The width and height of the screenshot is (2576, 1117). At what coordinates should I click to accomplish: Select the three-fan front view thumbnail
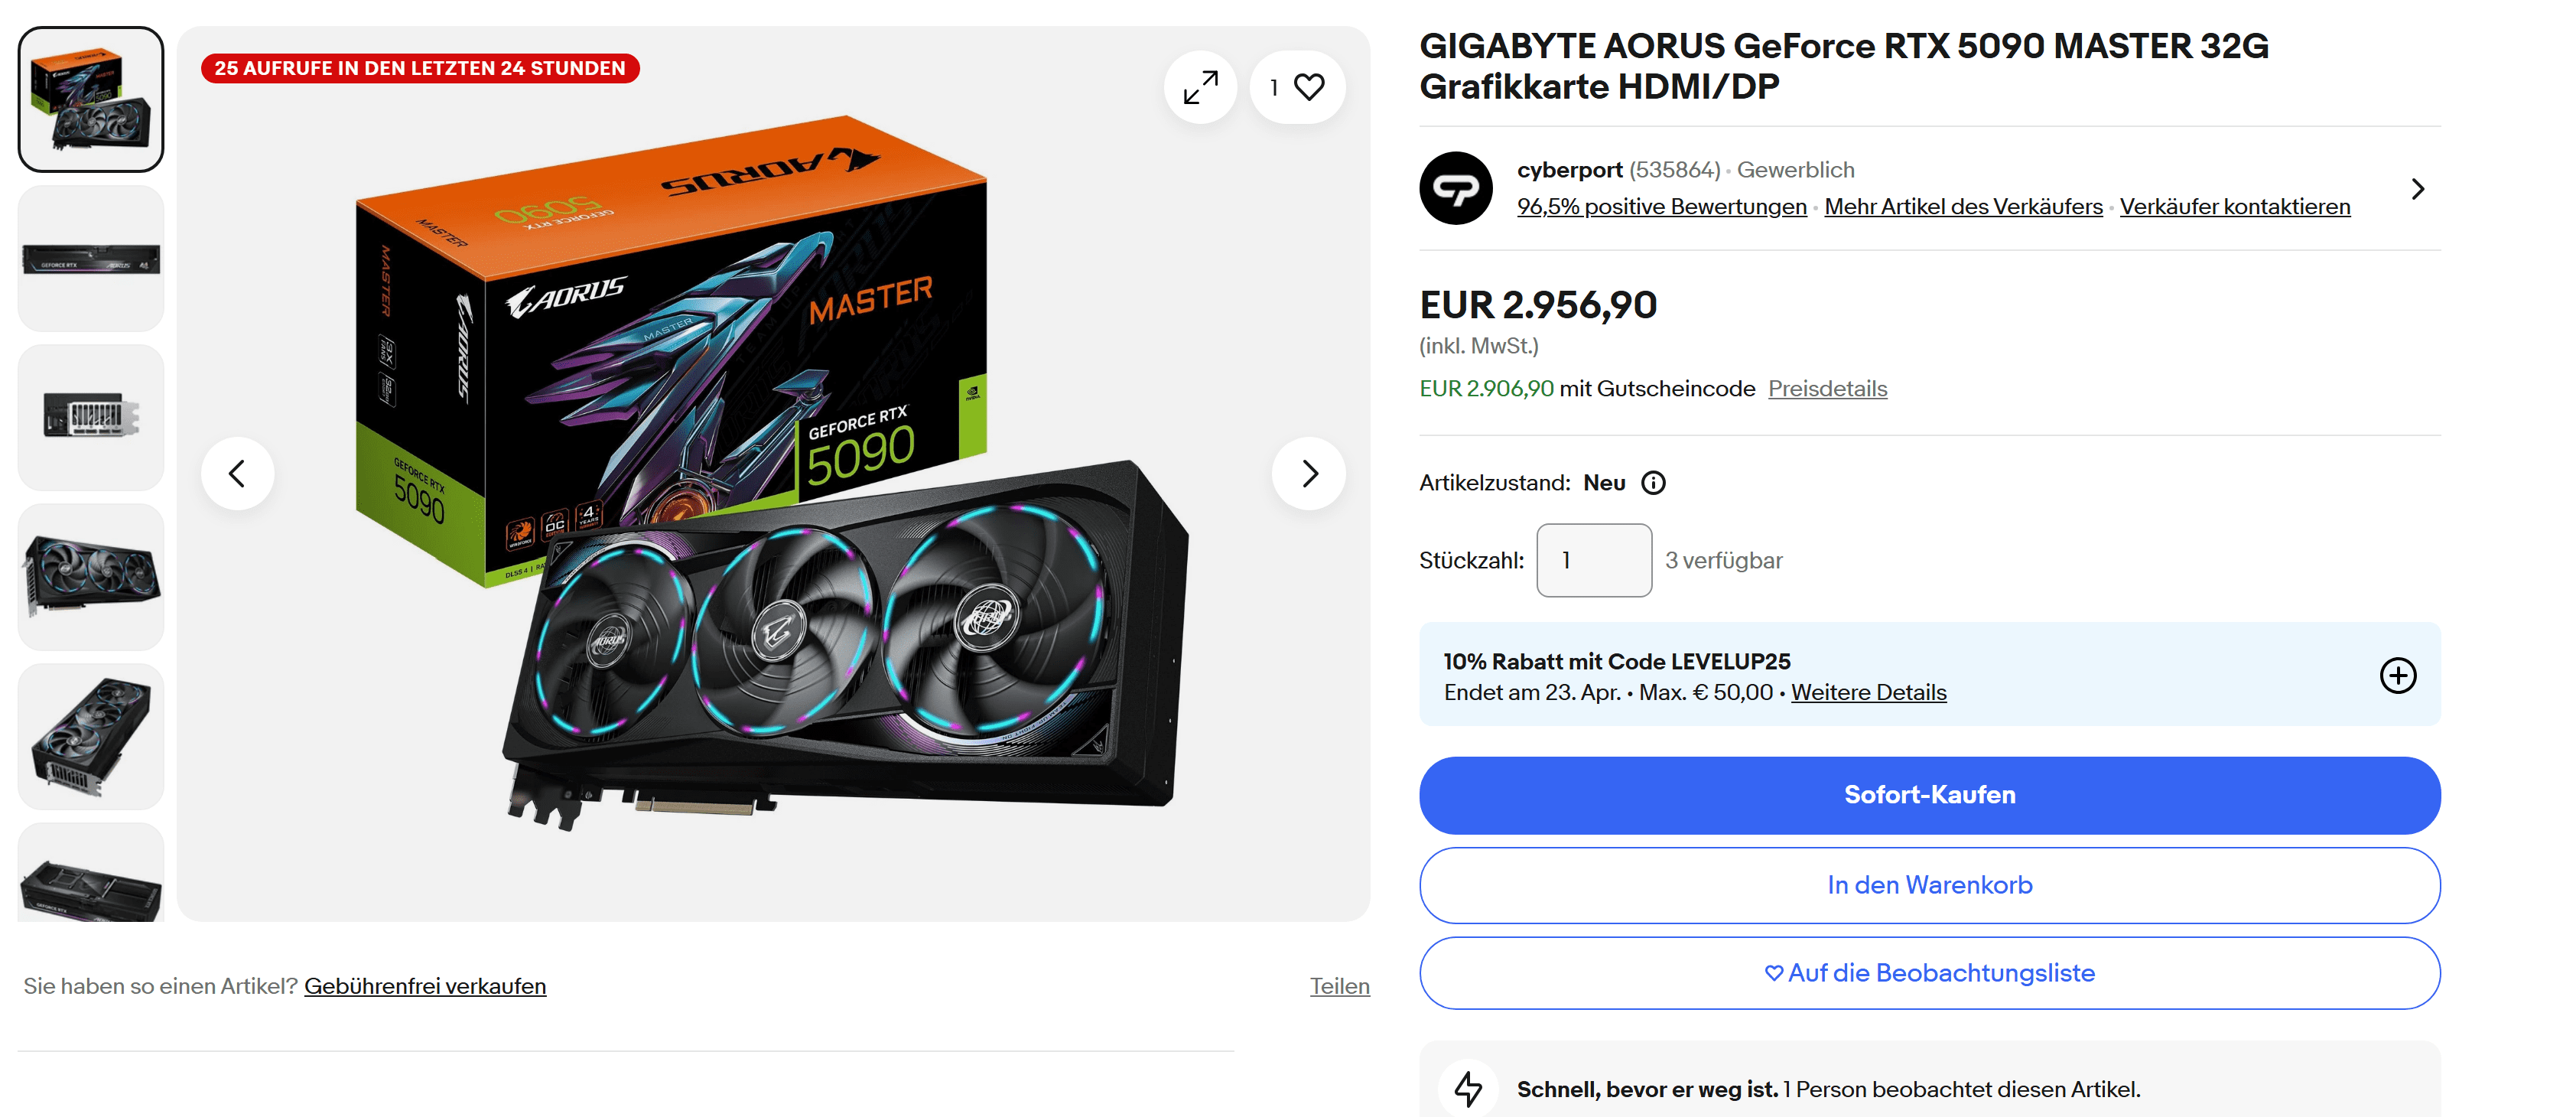pyautogui.click(x=91, y=577)
